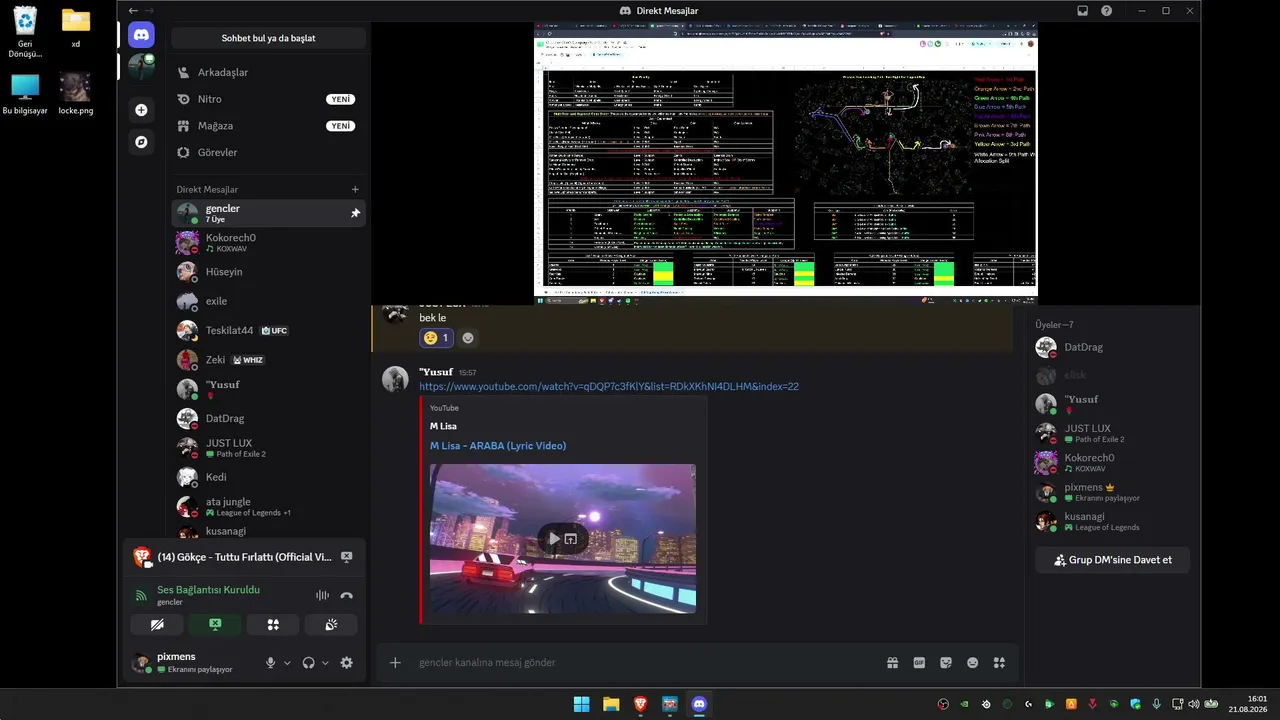1280x720 pixels.
Task: Open the NVIDIA tray icon
Action: pos(964,704)
